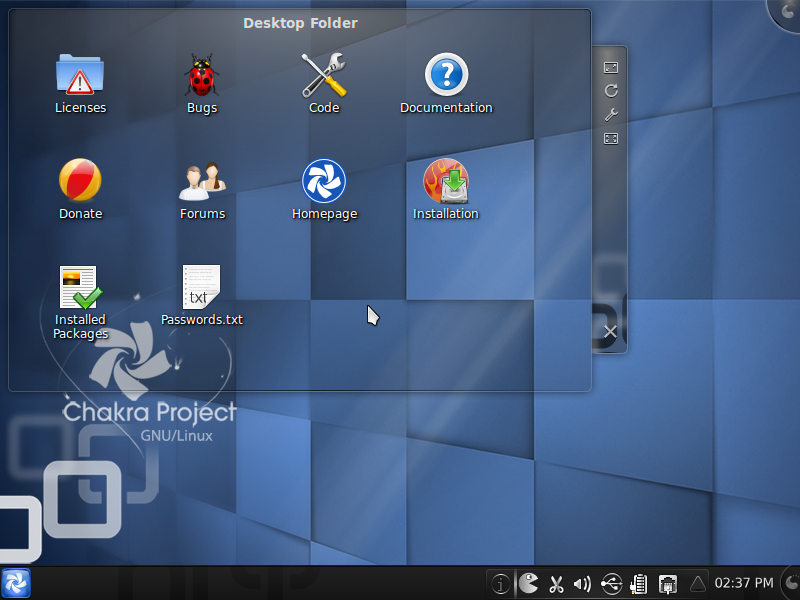This screenshot has width=800, height=600.
Task: Click the 02:37 PM clock
Action: click(744, 583)
